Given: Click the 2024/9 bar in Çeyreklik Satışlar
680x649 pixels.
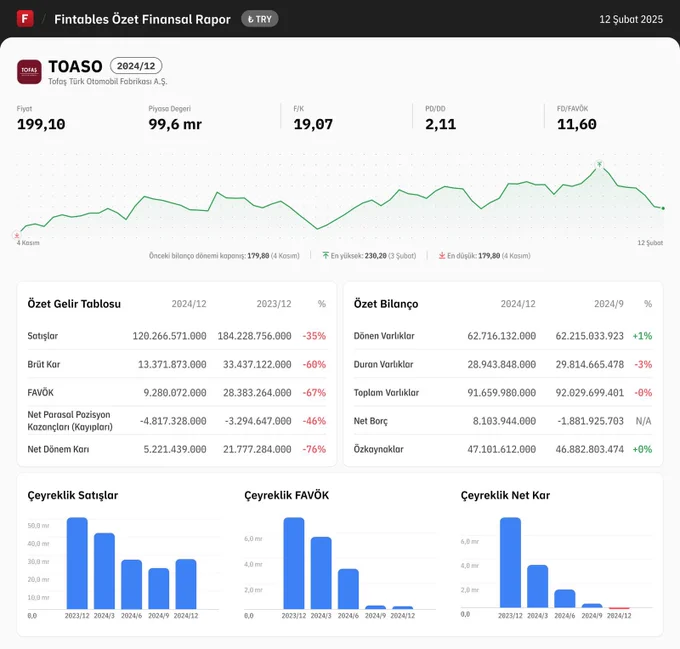Looking at the screenshot, I should click(159, 589).
